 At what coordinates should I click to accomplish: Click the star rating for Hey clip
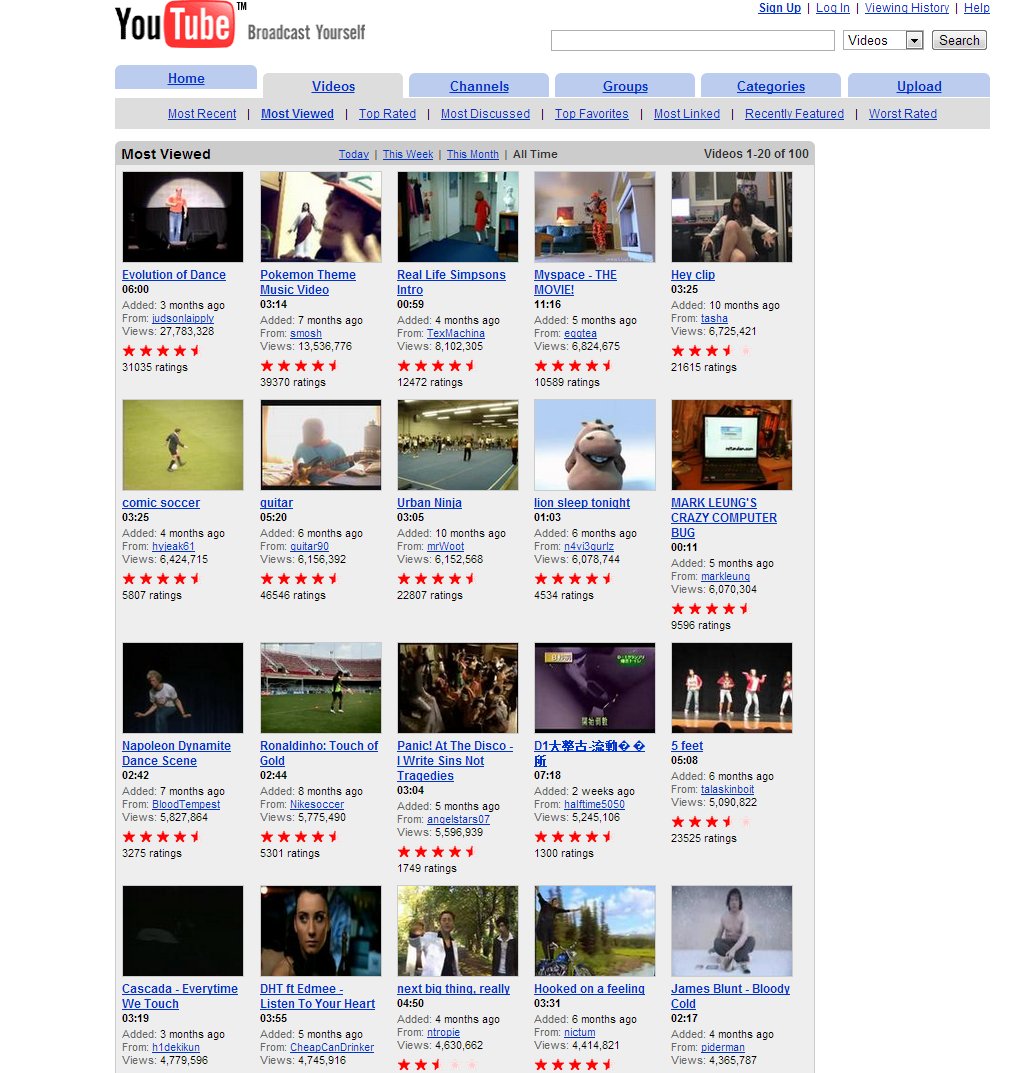711,350
